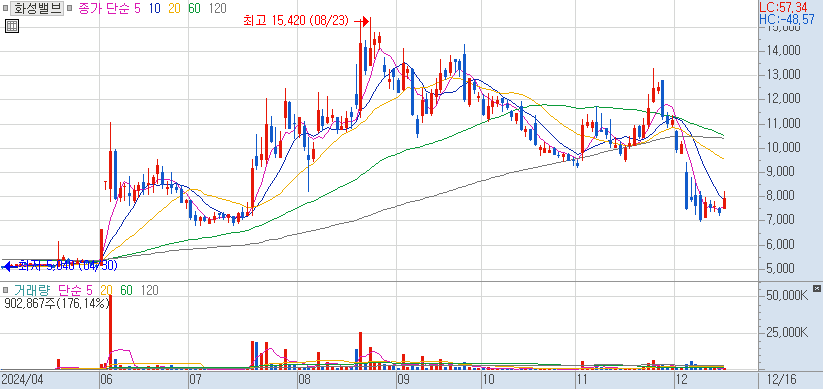Click the 11 month axis label
The width and height of the screenshot is (823, 389).
click(x=582, y=380)
